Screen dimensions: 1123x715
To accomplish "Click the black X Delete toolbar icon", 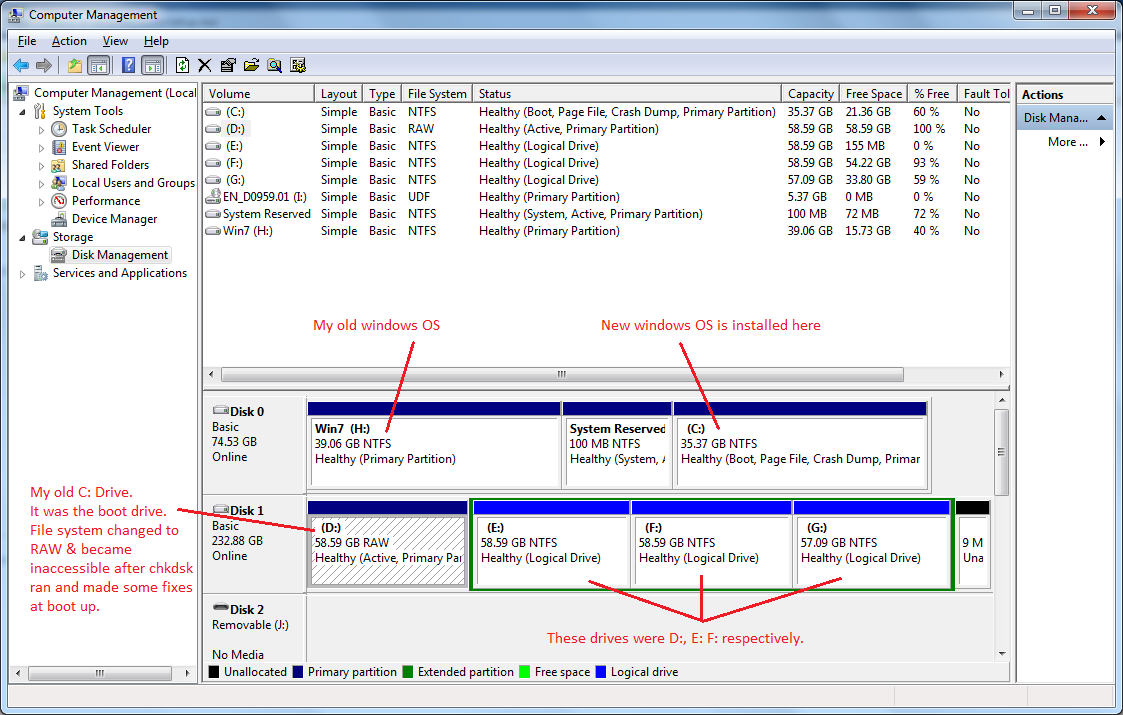I will (x=205, y=66).
